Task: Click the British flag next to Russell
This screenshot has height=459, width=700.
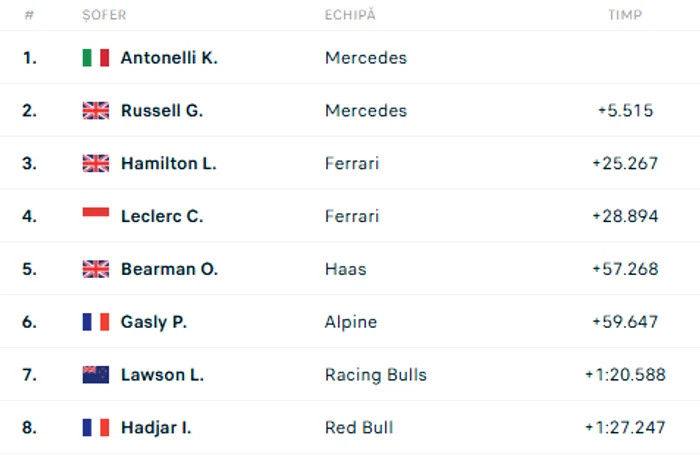Action: pos(95,111)
